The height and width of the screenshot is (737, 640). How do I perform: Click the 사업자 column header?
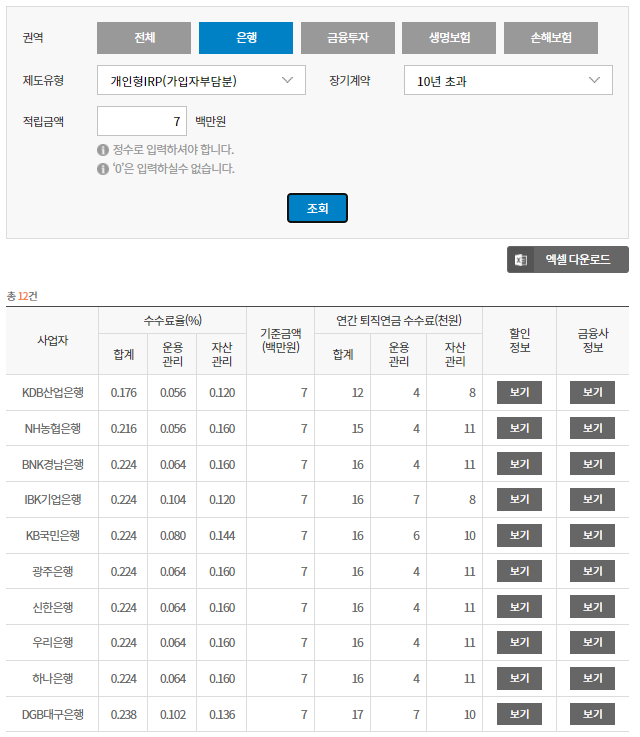[53, 340]
